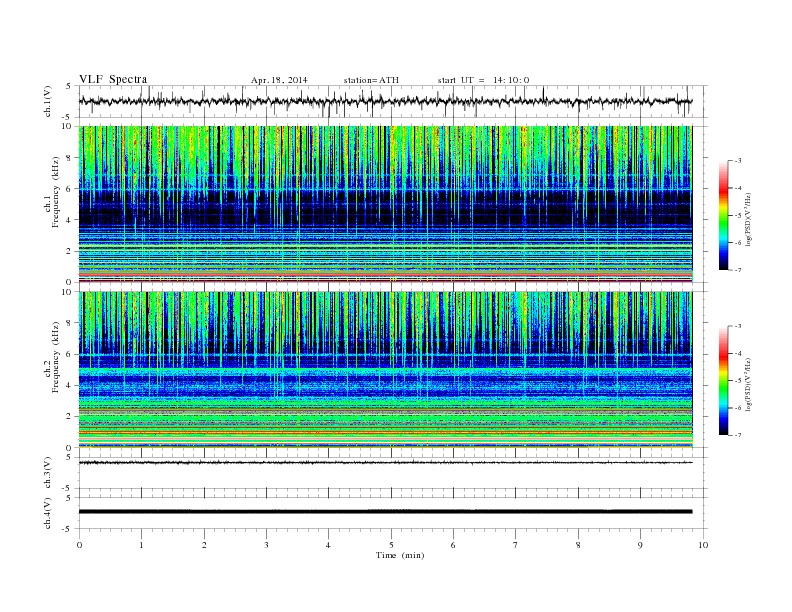792x612 pixels.
Task: Click the 4 kHz tick of ch.1 spectrogram
Action: click(69, 220)
